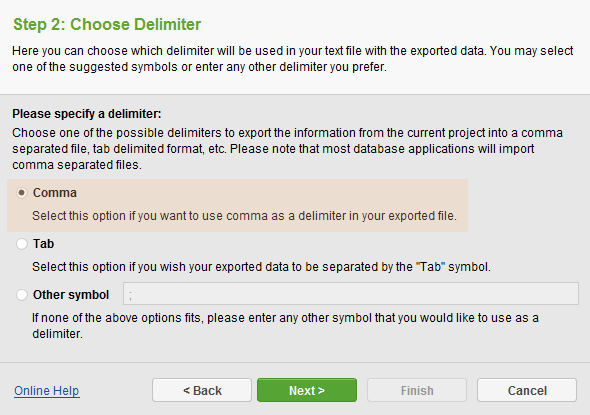Image resolution: width=590 pixels, height=415 pixels.
Task: Open the Online Help link
Action: (x=47, y=391)
